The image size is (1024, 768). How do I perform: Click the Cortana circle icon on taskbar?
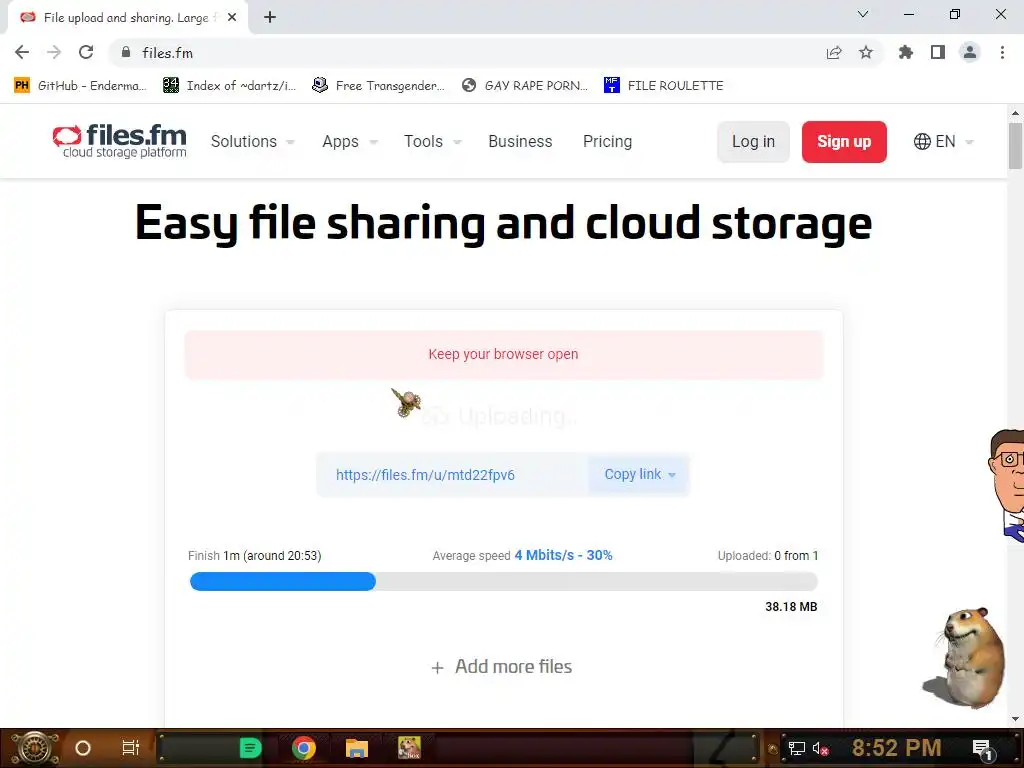pos(83,748)
